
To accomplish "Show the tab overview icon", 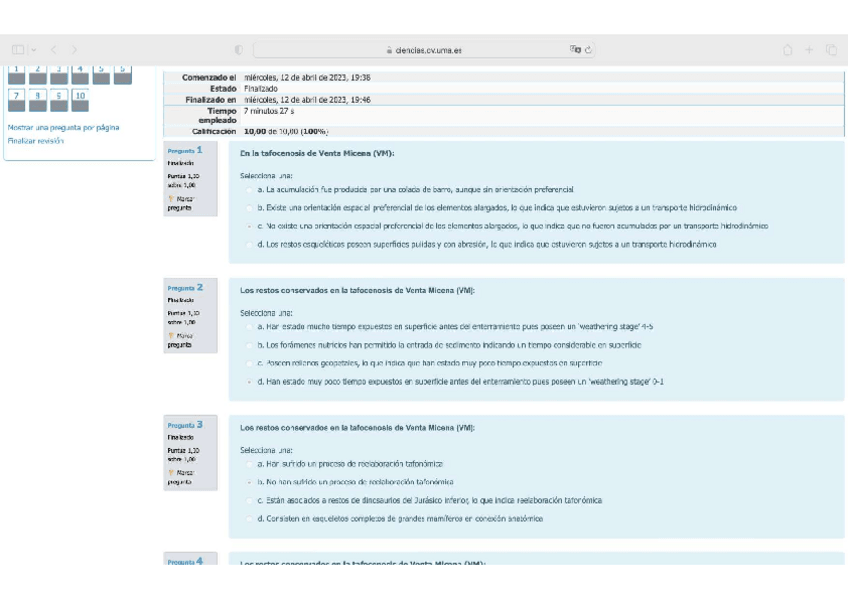I will [831, 49].
